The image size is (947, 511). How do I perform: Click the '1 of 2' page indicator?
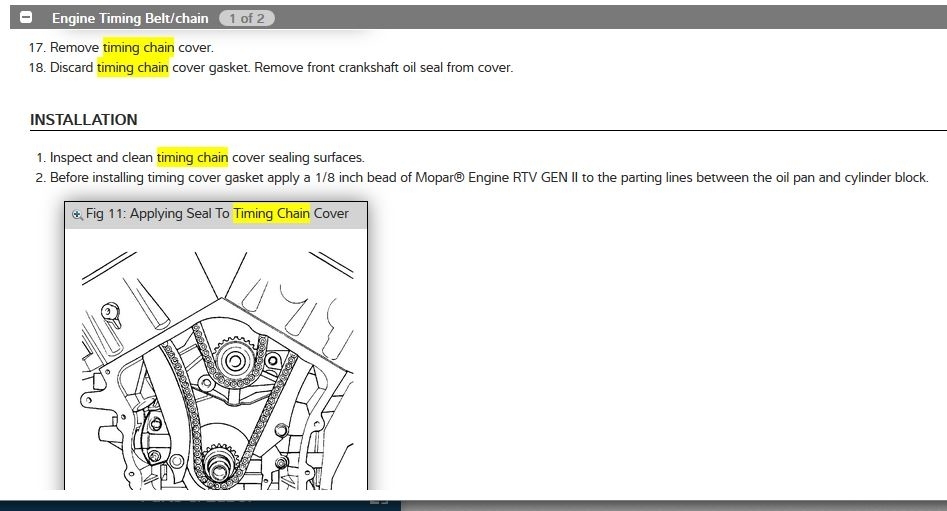pyautogui.click(x=246, y=18)
